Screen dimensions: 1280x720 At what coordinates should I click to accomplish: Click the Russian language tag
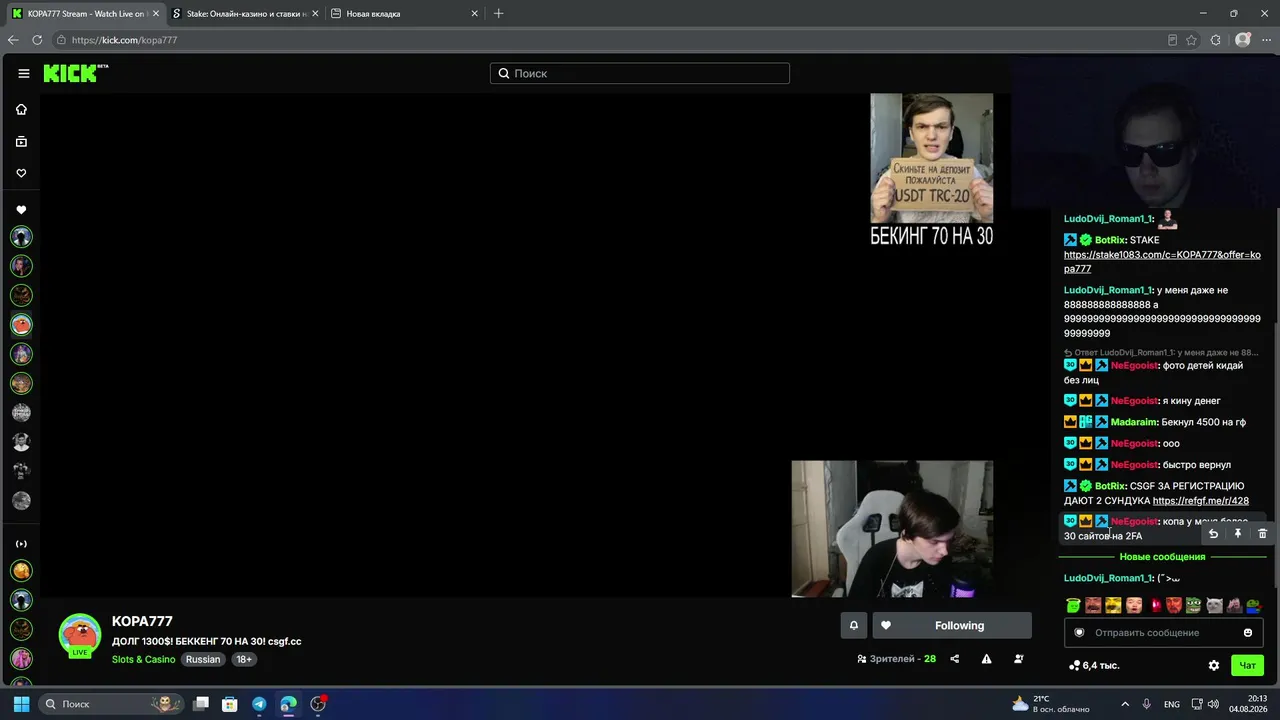(203, 659)
